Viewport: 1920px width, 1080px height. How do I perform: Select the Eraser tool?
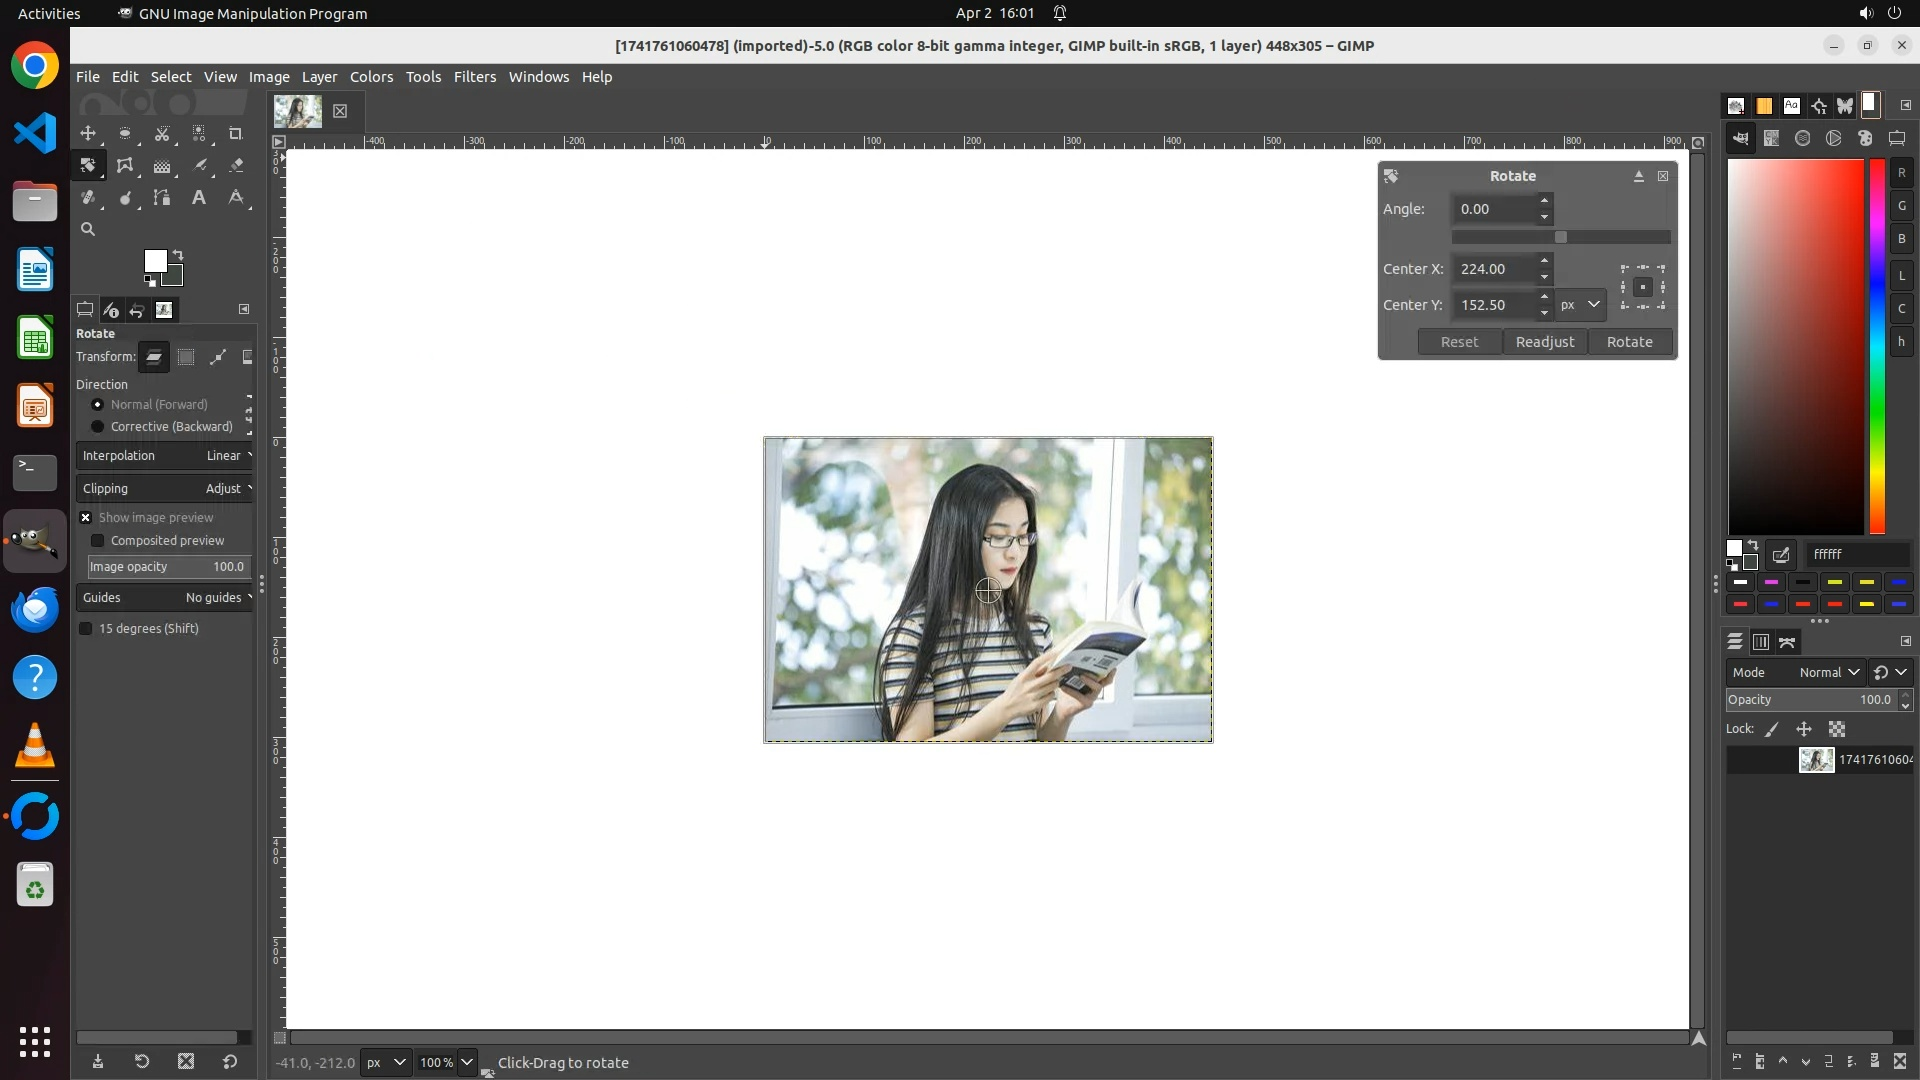[x=236, y=165]
